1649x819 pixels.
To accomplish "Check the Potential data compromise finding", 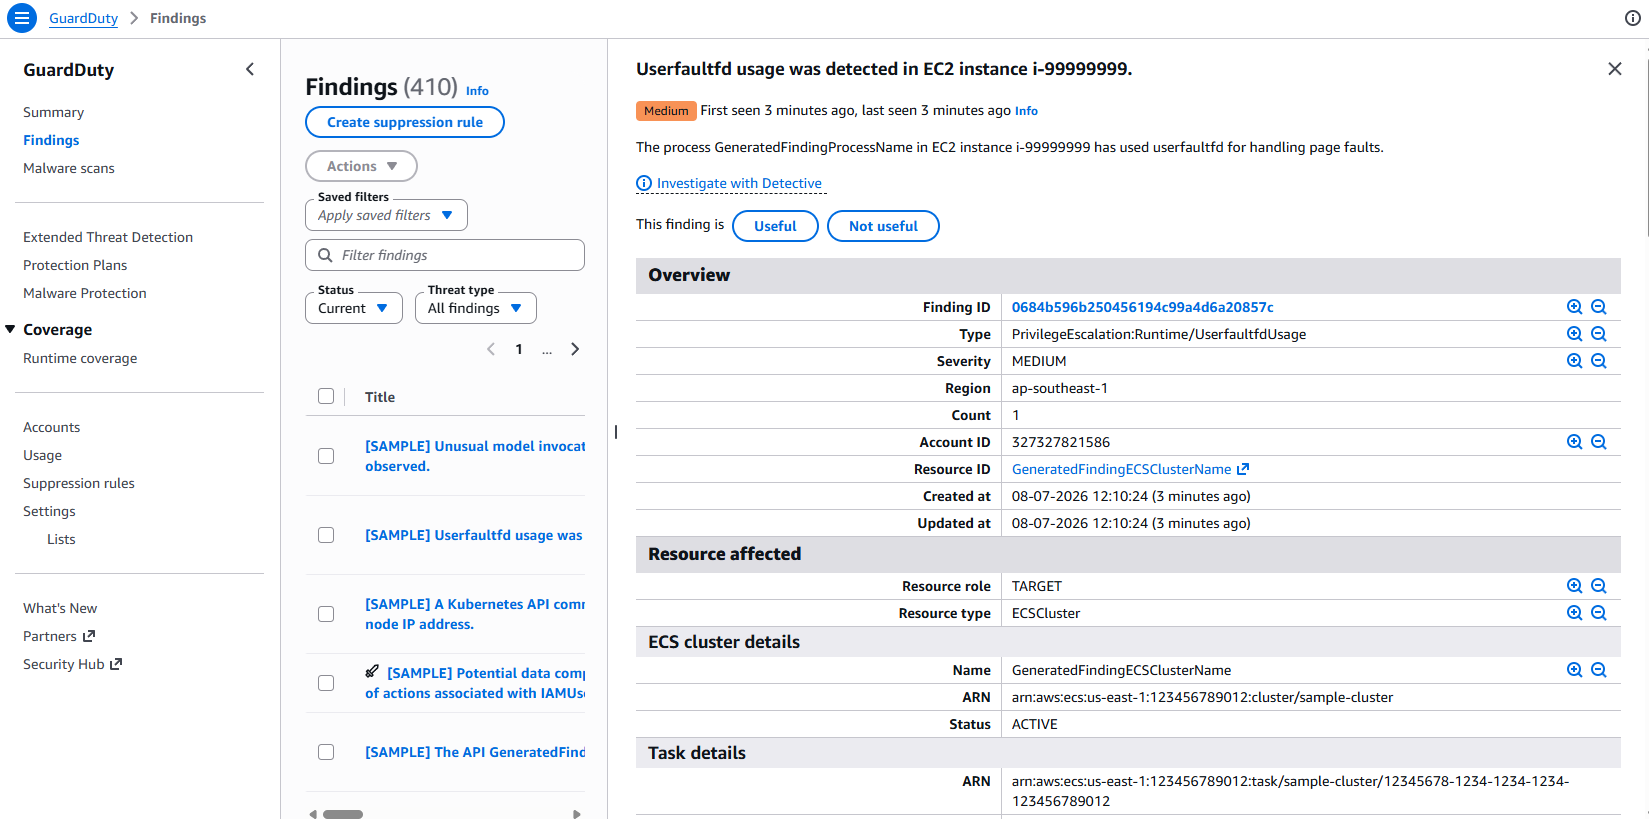I will [x=326, y=683].
